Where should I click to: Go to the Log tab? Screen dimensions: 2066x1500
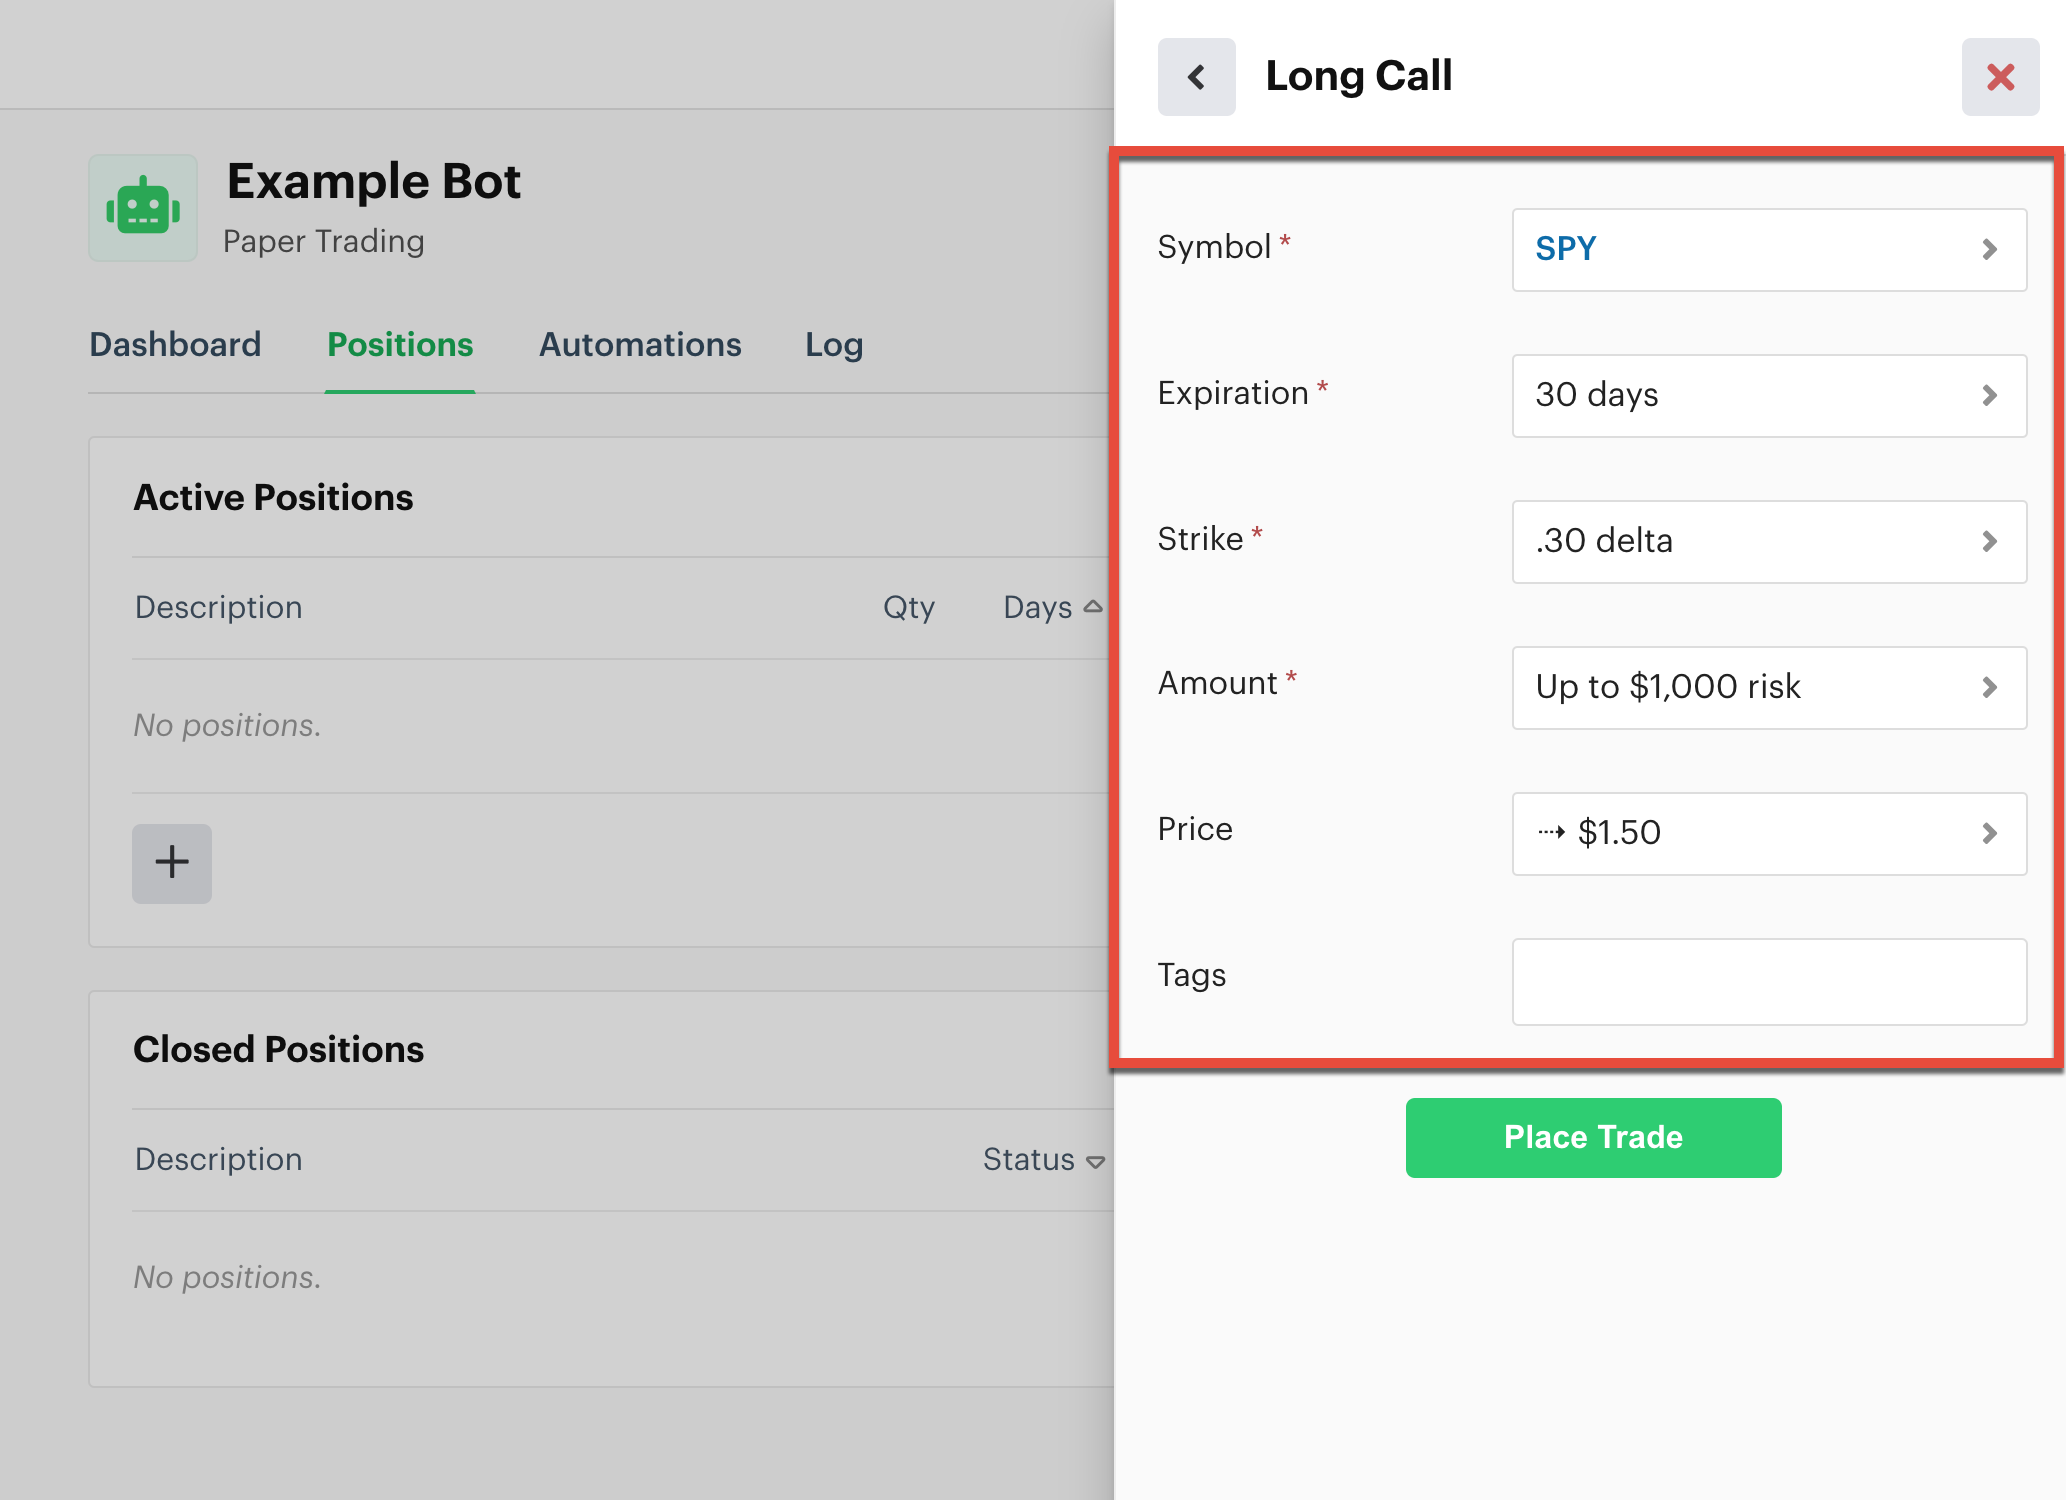pos(834,345)
